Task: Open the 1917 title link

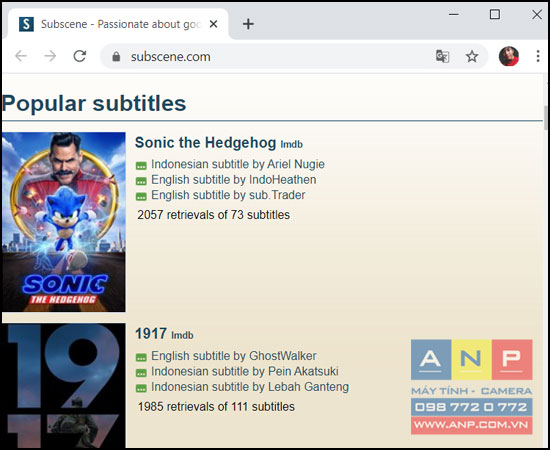Action: click(x=151, y=334)
